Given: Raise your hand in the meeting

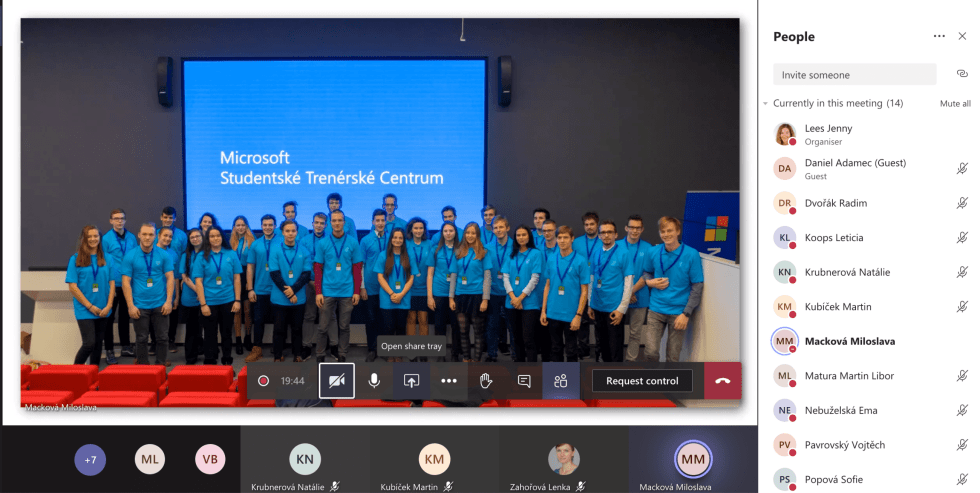Looking at the screenshot, I should 486,381.
